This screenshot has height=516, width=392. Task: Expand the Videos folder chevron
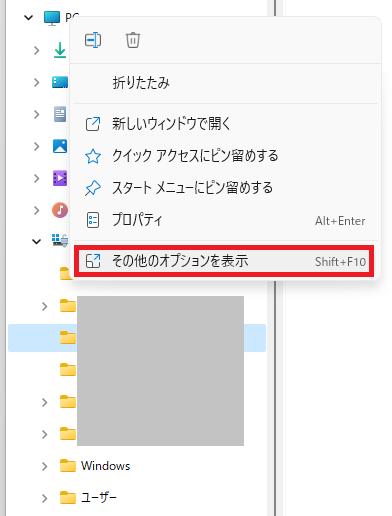[37, 178]
